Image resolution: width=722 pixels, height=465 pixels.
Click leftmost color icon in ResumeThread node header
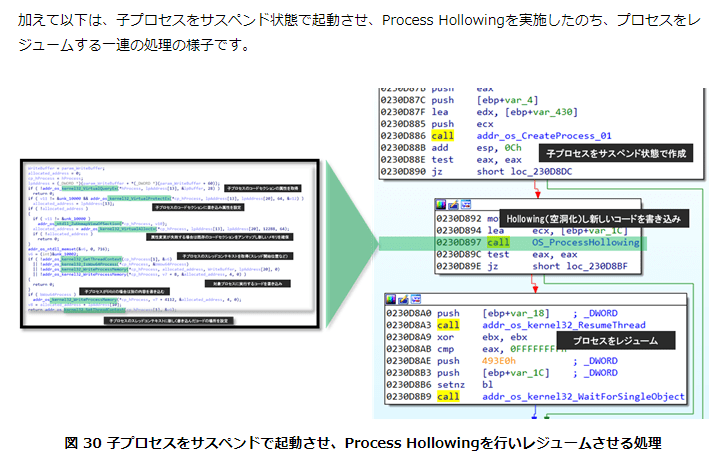click(x=392, y=299)
